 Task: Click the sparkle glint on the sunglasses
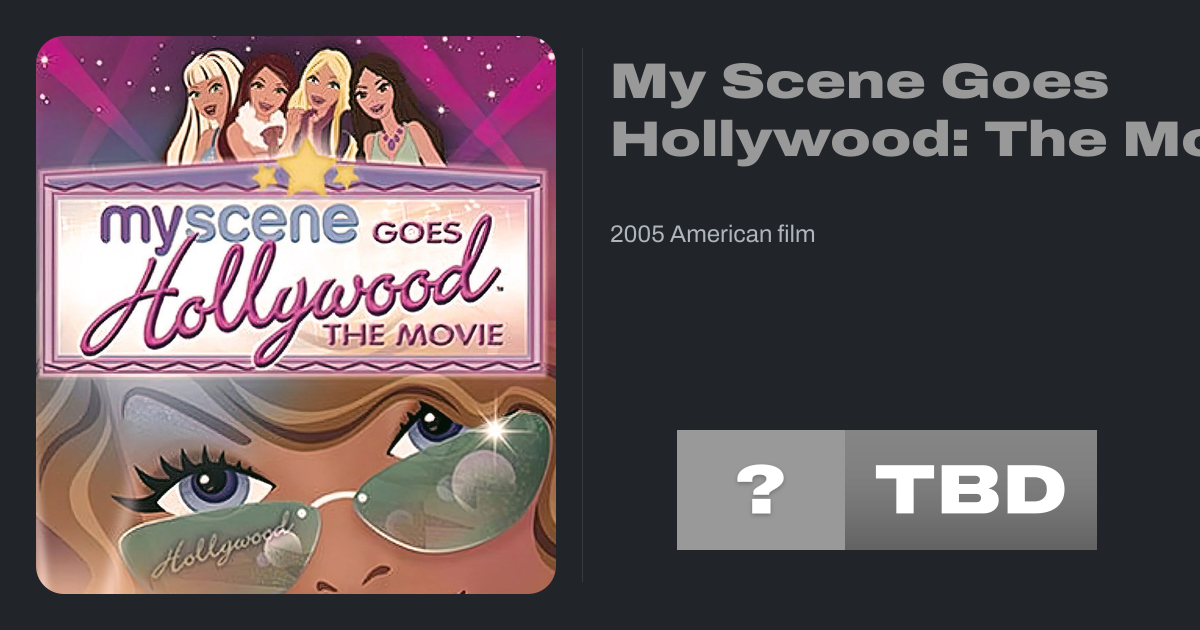pyautogui.click(x=495, y=430)
